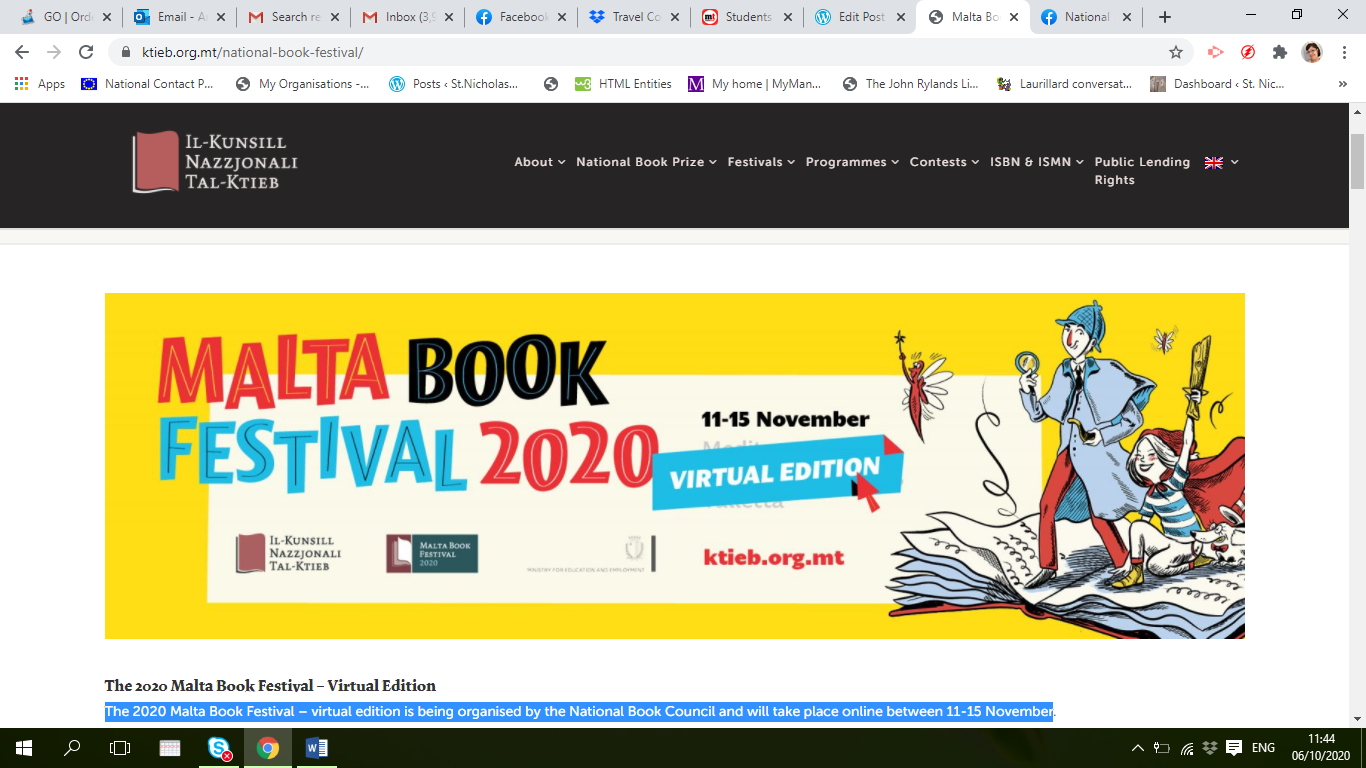Open the Chrome extensions puzzle icon
The height and width of the screenshot is (768, 1366).
(x=1279, y=52)
